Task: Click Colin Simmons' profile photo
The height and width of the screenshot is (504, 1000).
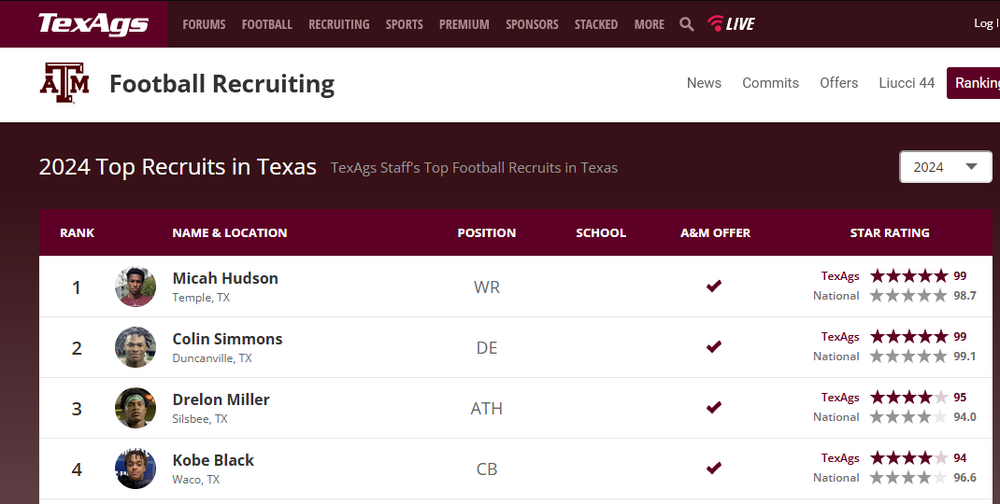Action: 135,347
